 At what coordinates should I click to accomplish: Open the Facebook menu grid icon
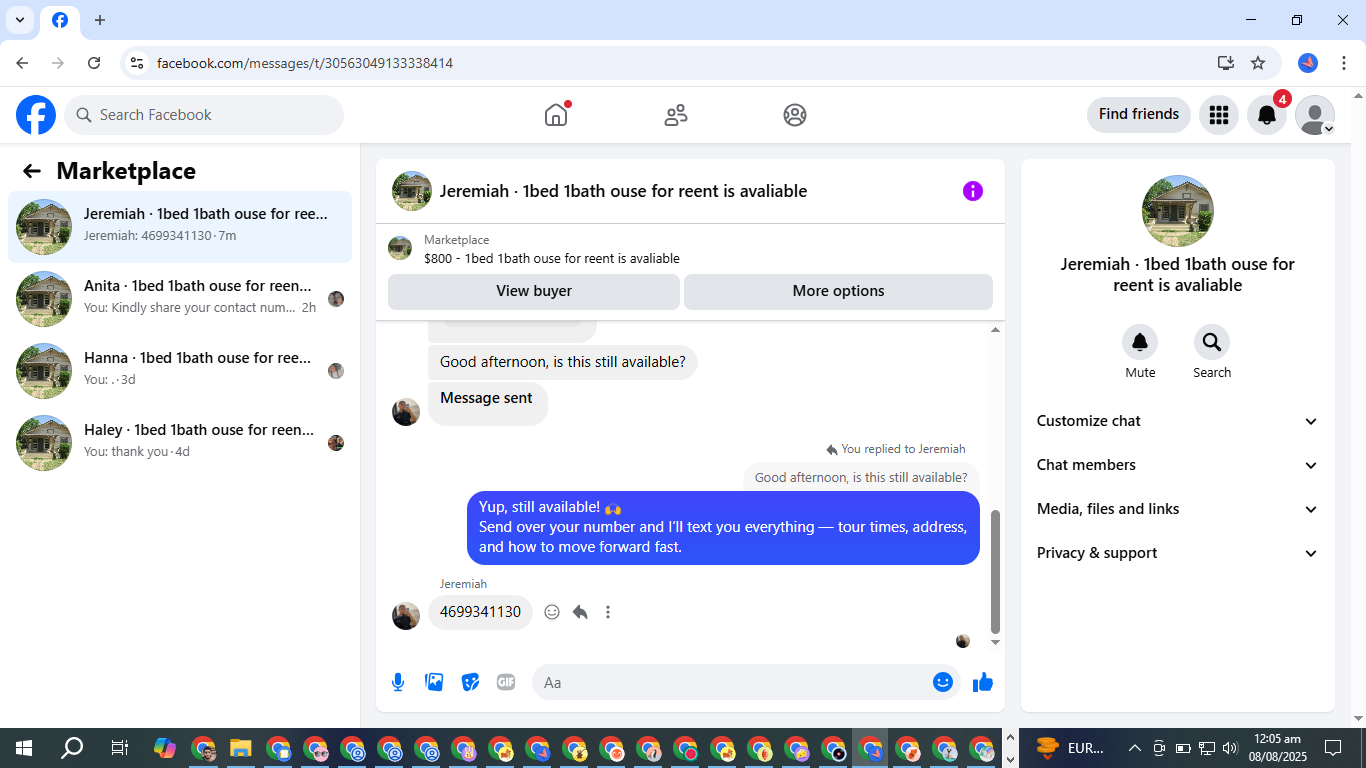[x=1219, y=115]
